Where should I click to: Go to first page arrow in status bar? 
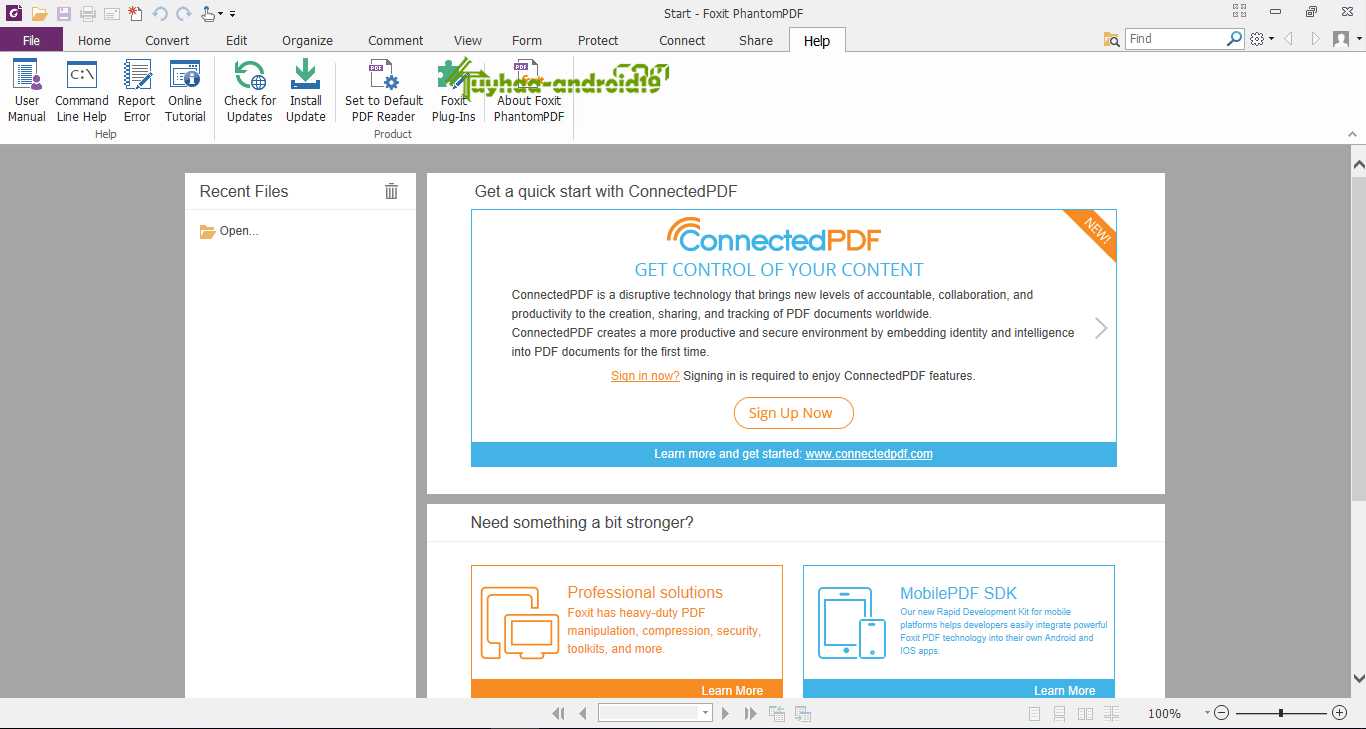click(x=558, y=713)
